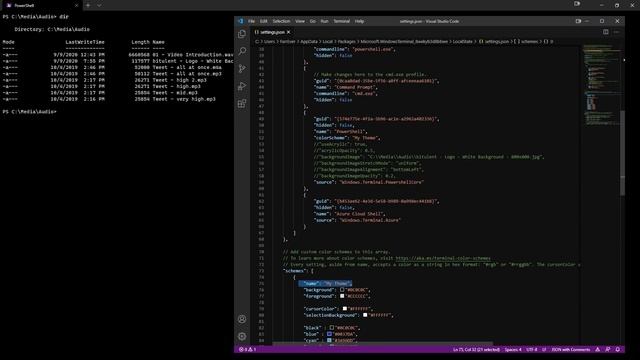The height and width of the screenshot is (360, 640).
Task: Click the background color swatch on line 76
Action: pos(342,290)
